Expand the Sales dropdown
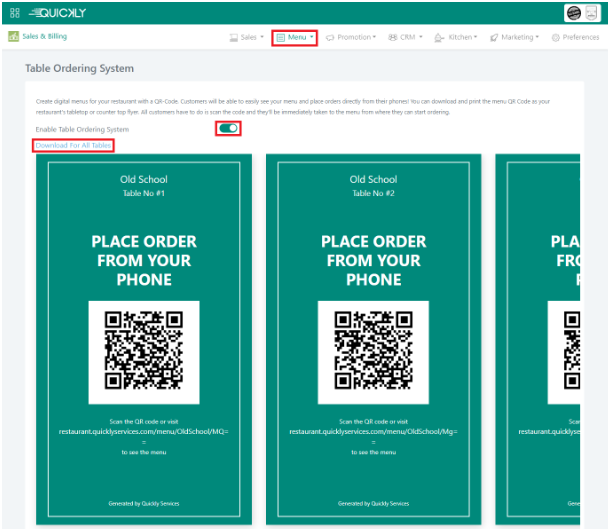 pyautogui.click(x=247, y=37)
